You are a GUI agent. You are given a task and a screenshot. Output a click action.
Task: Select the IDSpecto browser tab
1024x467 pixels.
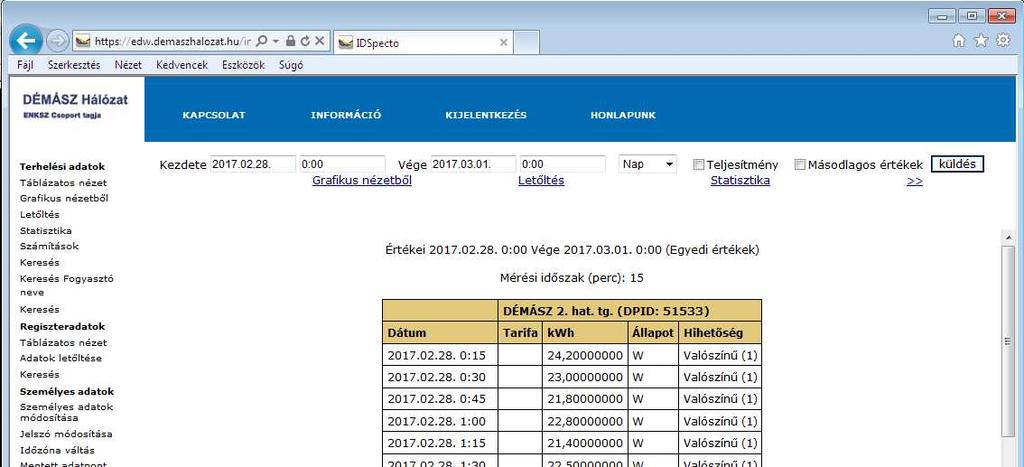423,42
